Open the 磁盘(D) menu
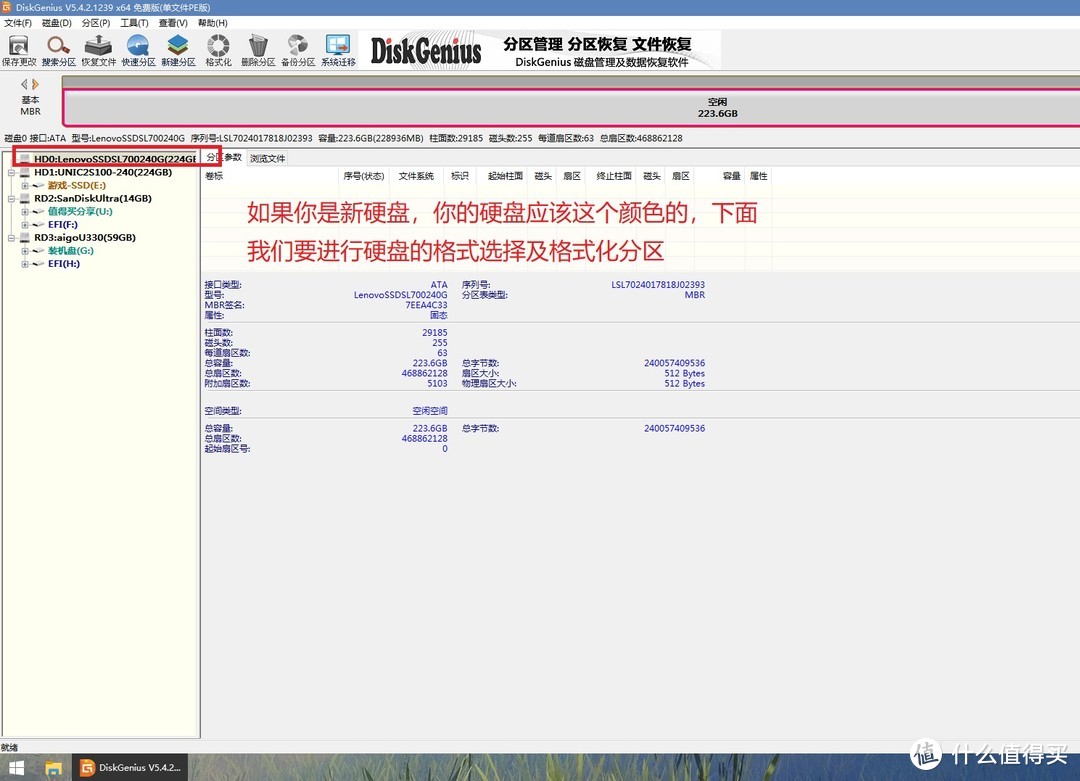 (x=55, y=23)
